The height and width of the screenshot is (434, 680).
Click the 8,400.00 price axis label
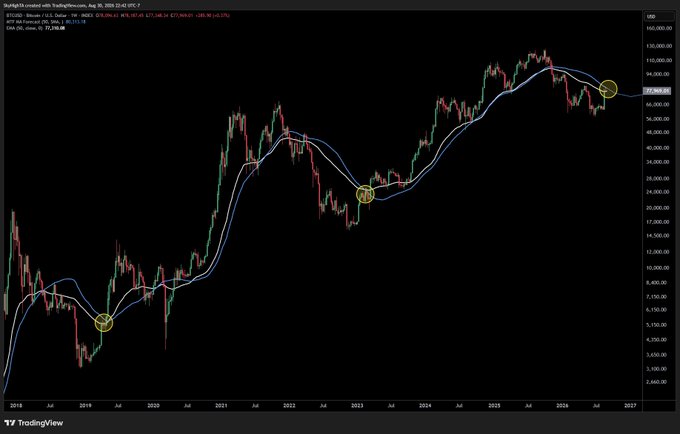658,283
